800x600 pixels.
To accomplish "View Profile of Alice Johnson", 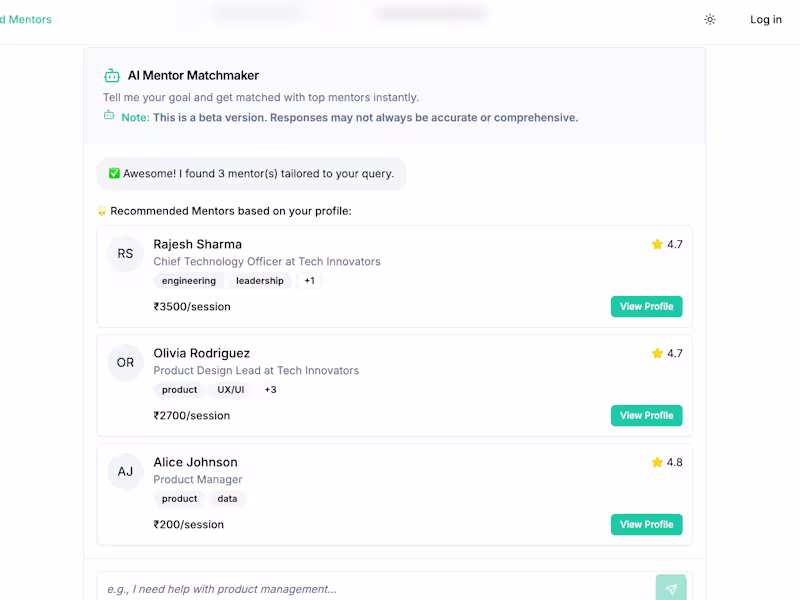I will point(646,524).
